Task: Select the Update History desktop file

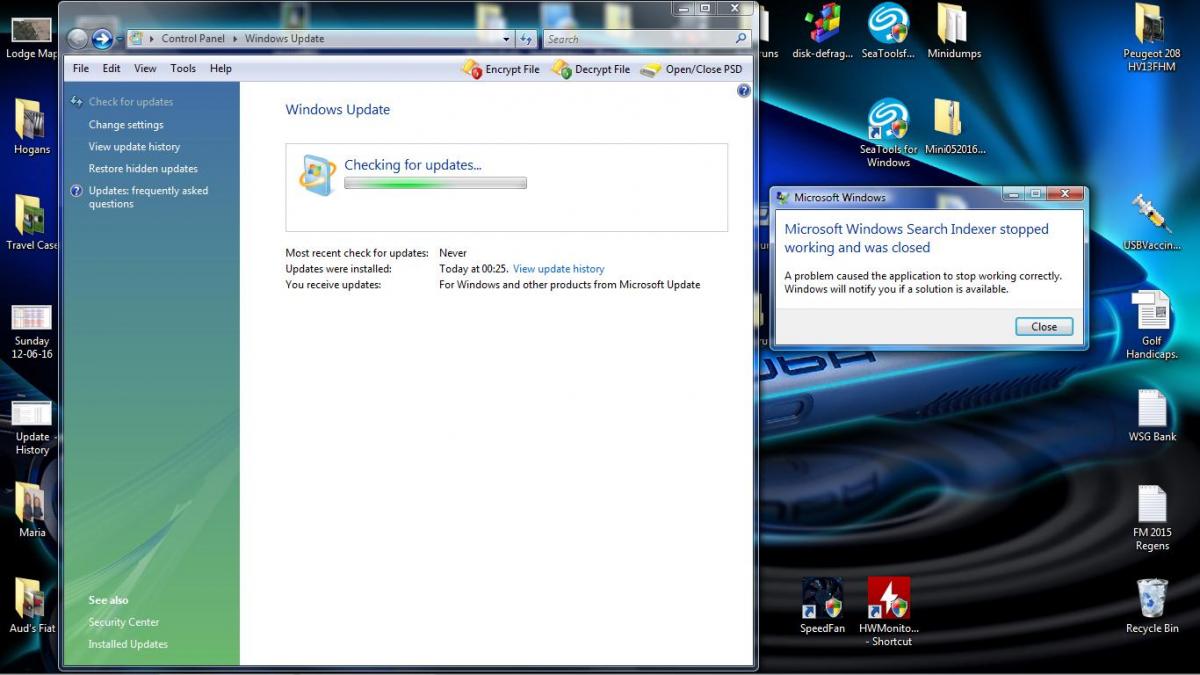Action: [31, 427]
